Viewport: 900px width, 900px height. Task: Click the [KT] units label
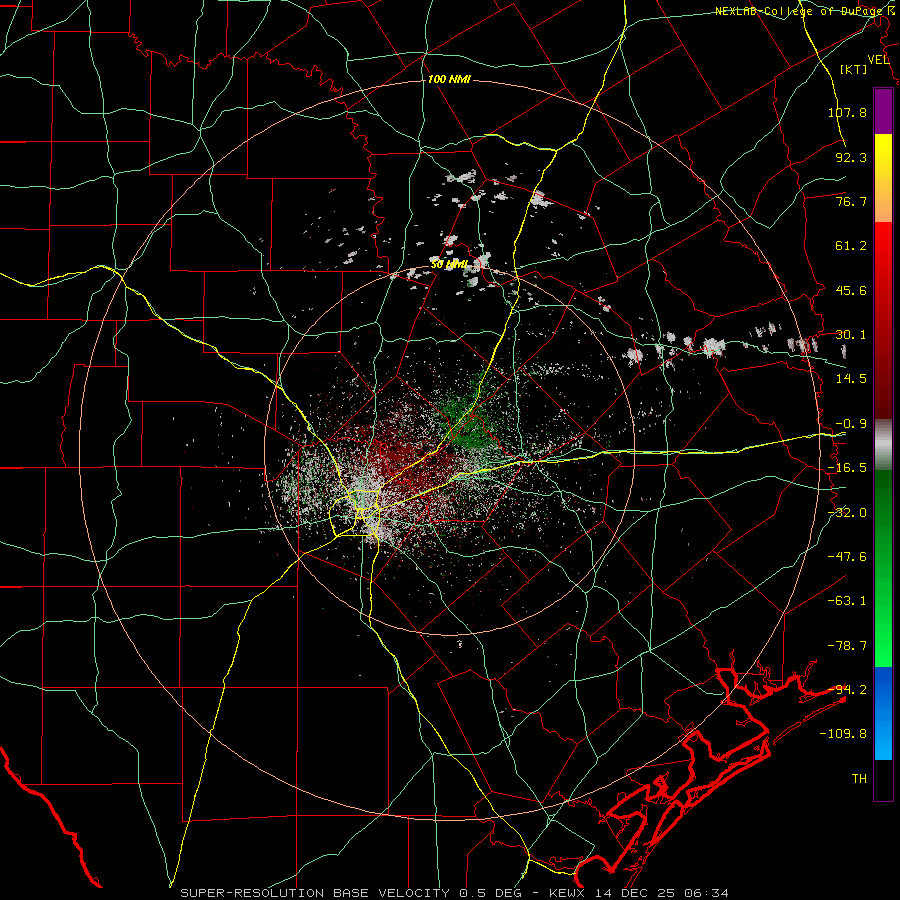point(854,69)
